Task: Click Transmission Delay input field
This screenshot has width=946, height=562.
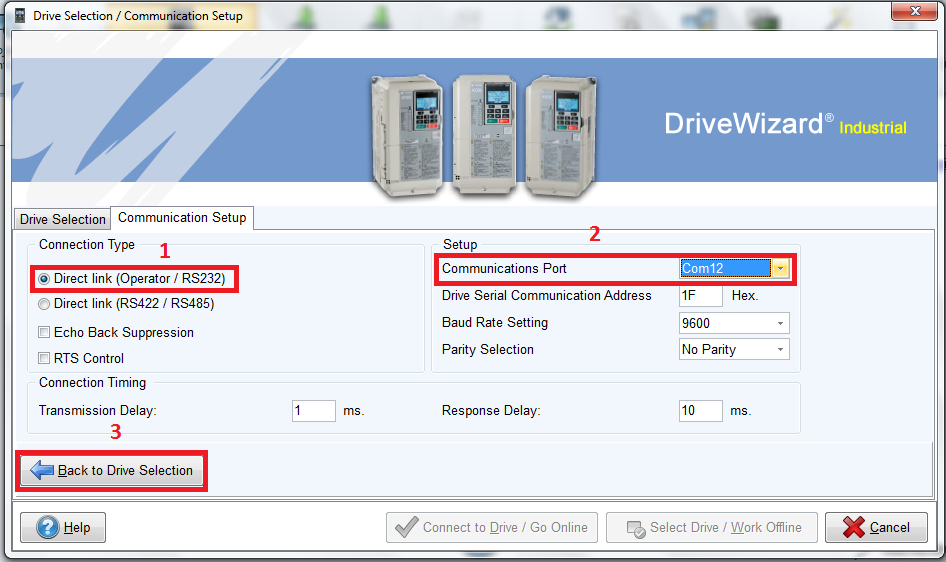Action: pos(314,411)
